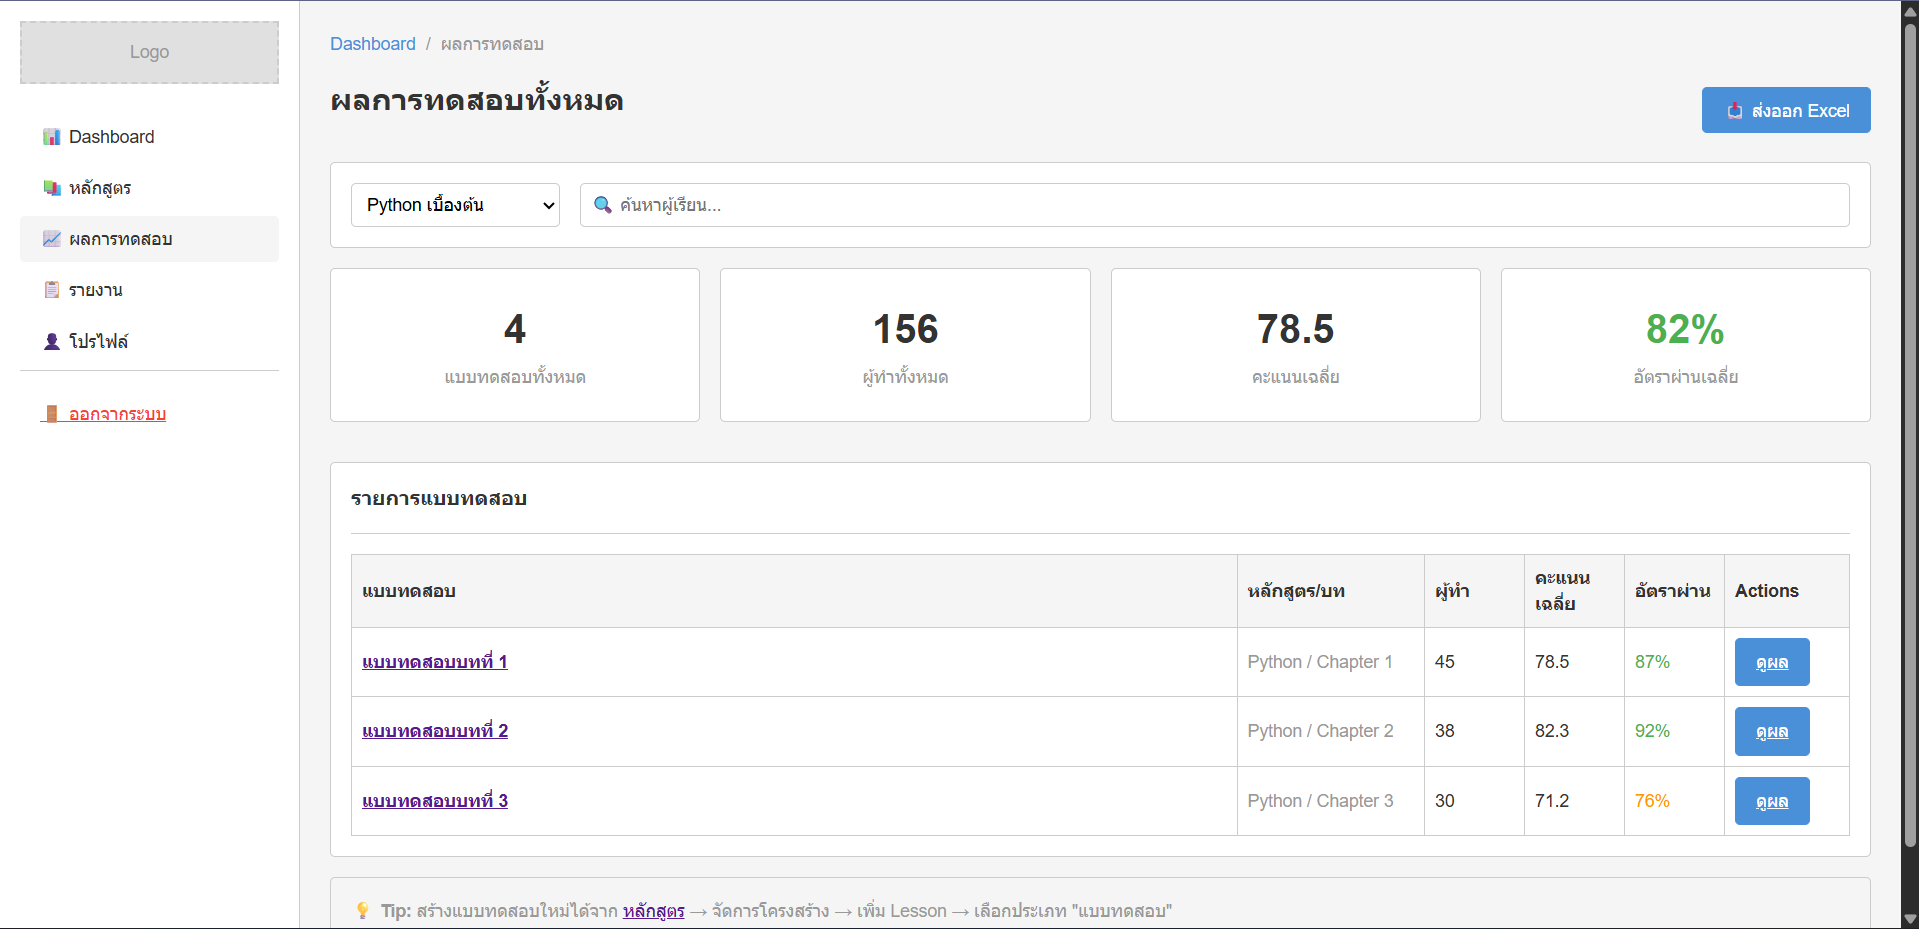This screenshot has width=1919, height=929.
Task: Click the Dashboard bar chart icon in sidebar
Action: tap(51, 137)
